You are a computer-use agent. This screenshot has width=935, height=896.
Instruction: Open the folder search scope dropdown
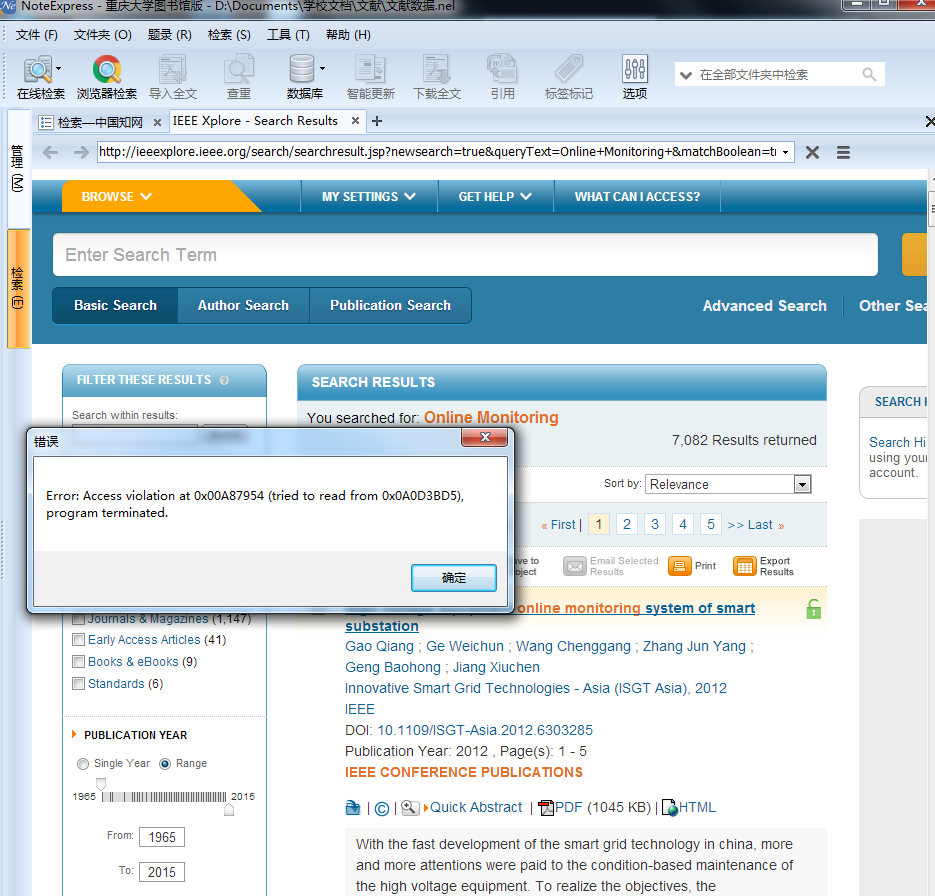tap(686, 75)
